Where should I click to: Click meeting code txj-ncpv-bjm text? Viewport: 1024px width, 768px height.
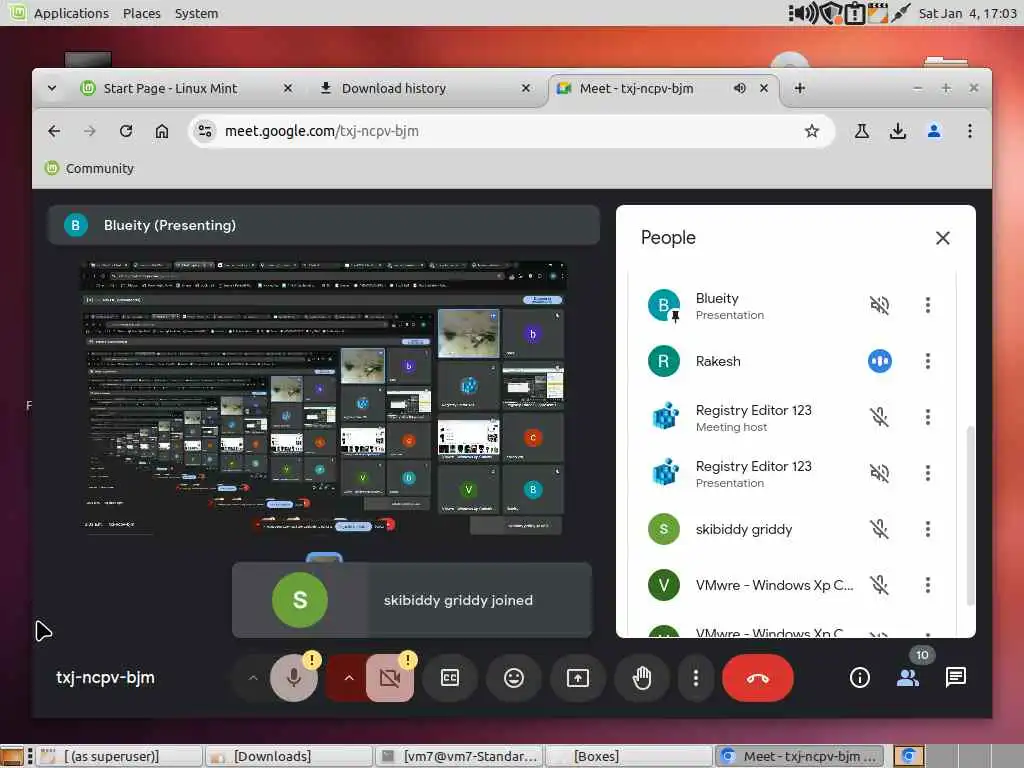coord(105,678)
